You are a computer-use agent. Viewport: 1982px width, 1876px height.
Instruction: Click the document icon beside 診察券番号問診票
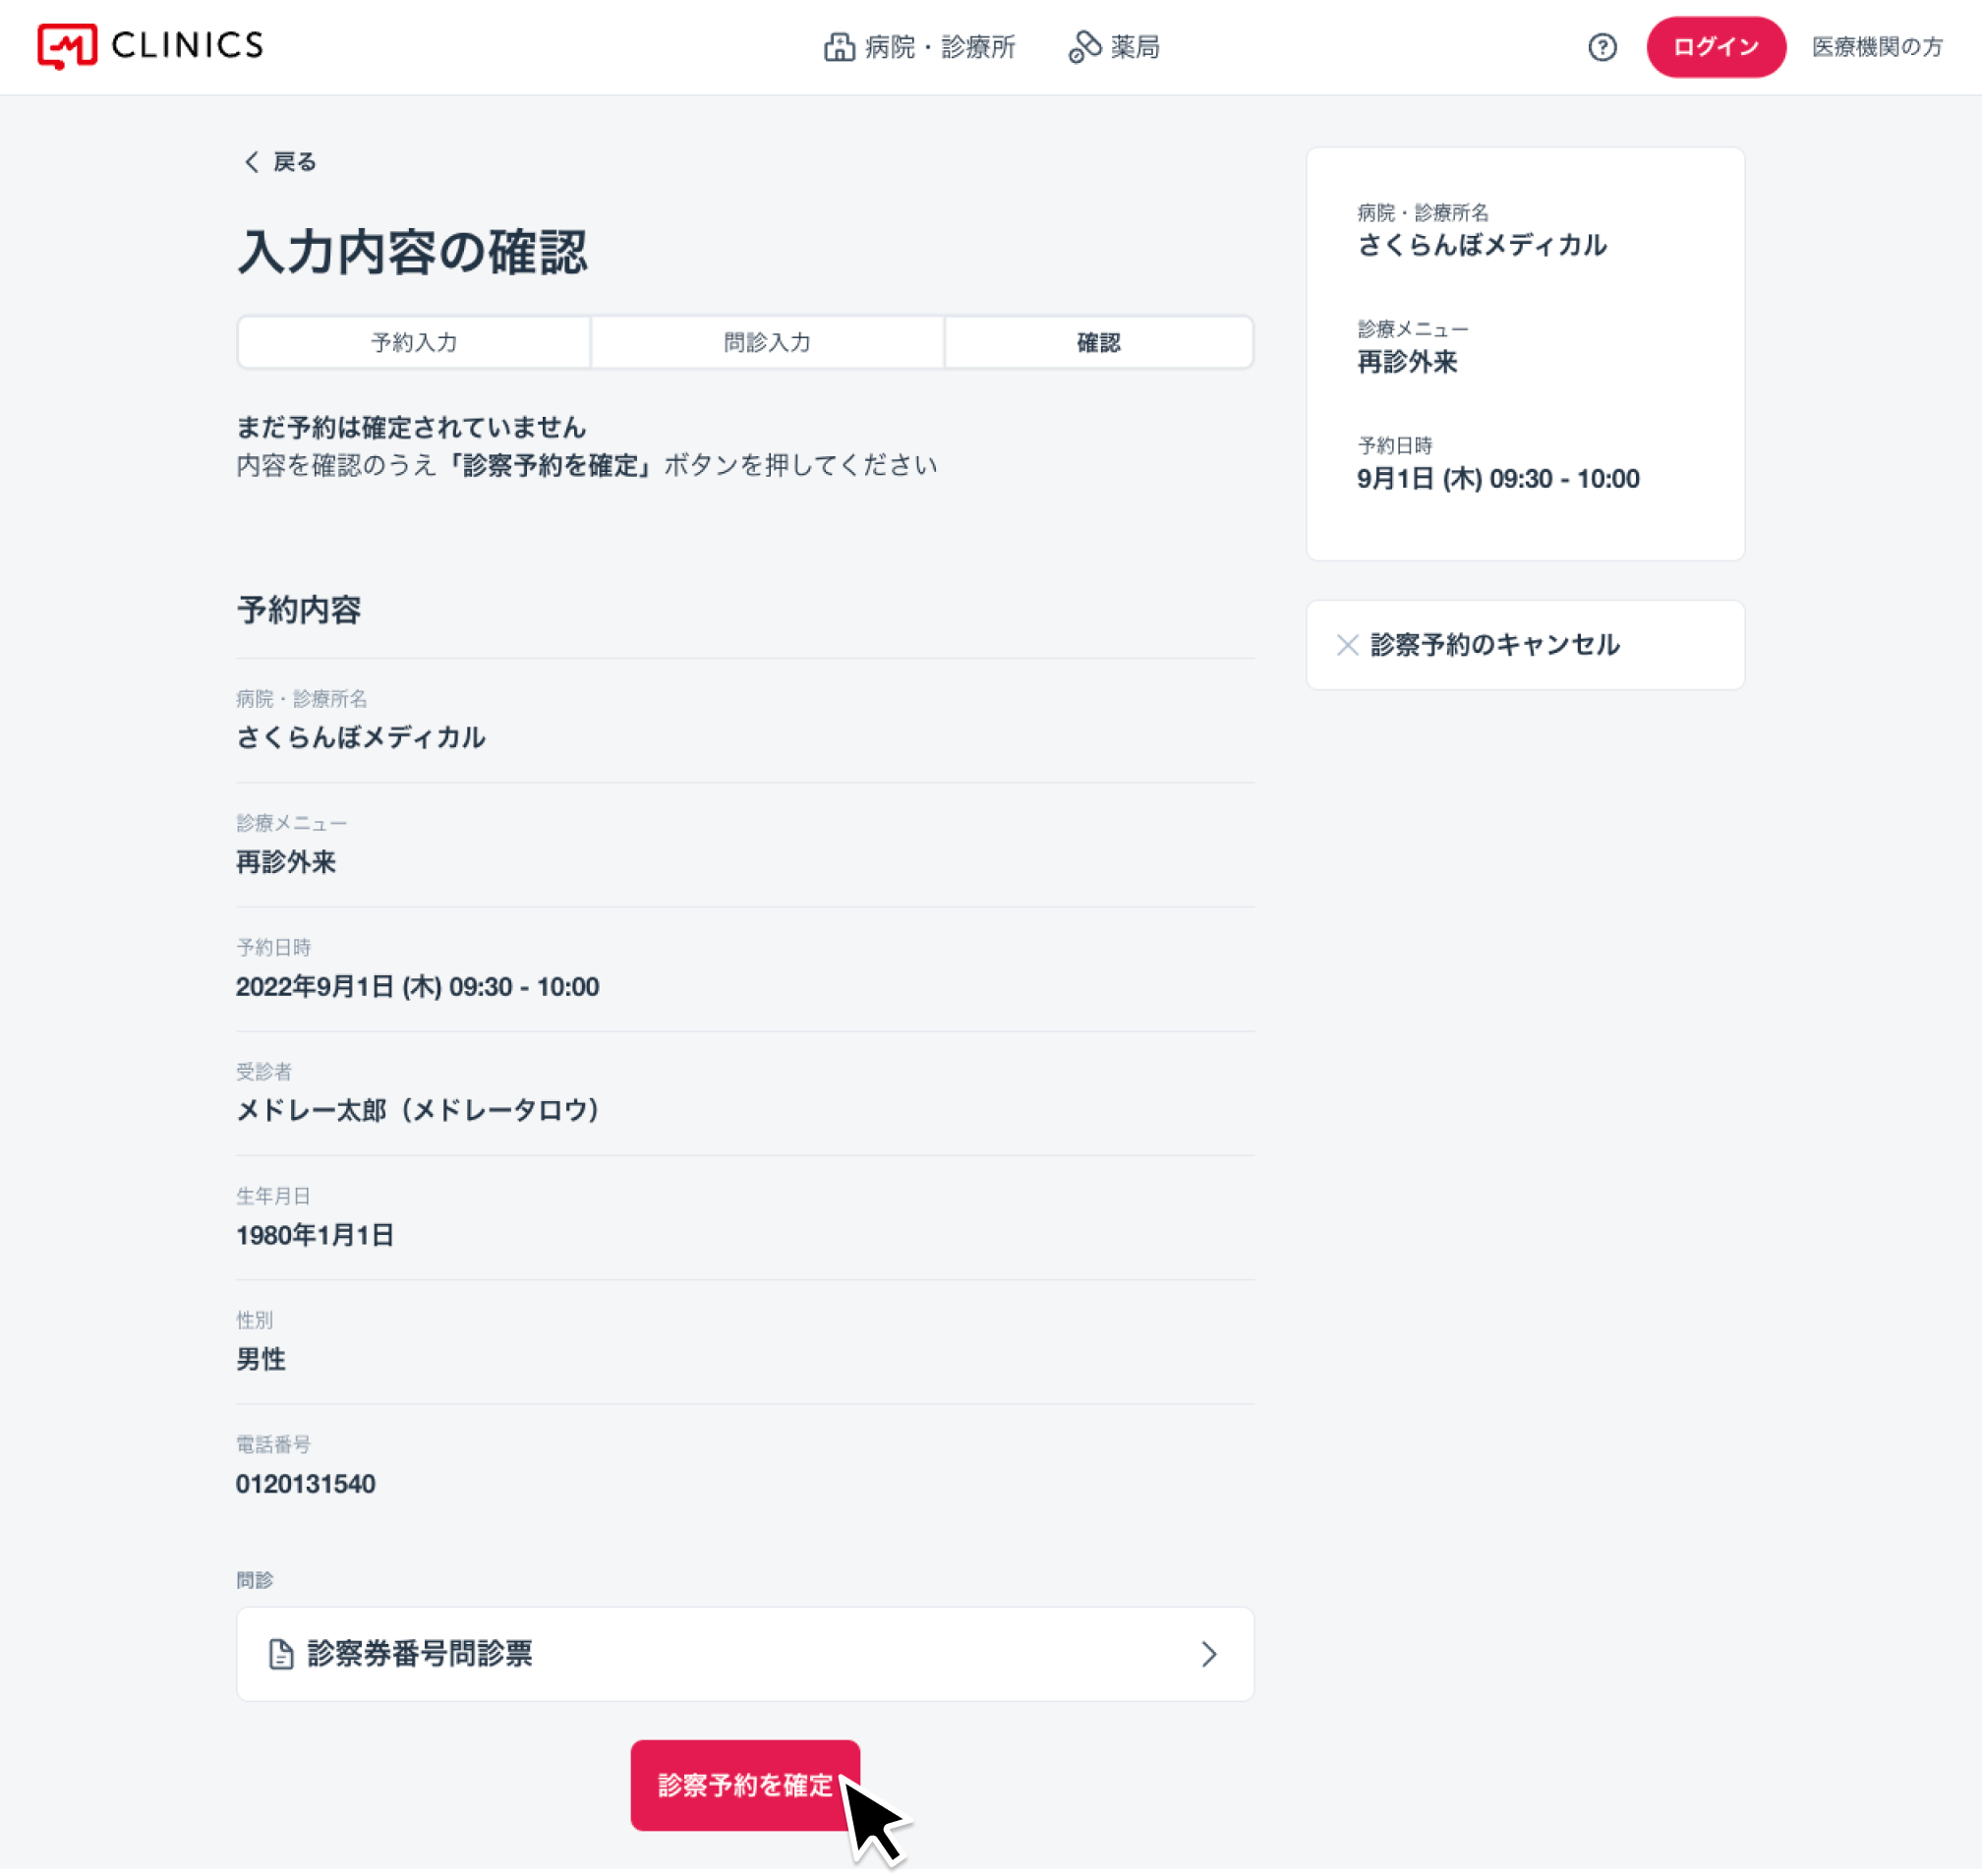[x=281, y=1654]
